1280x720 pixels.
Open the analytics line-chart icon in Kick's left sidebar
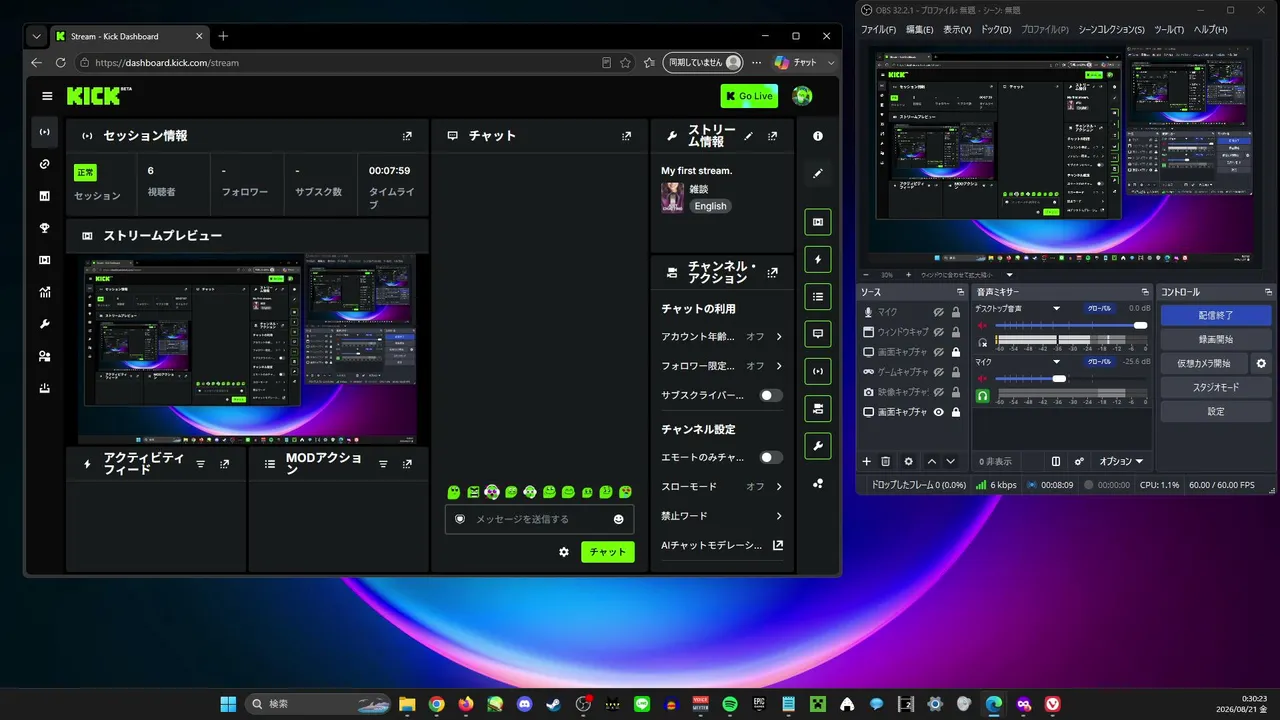(44, 292)
